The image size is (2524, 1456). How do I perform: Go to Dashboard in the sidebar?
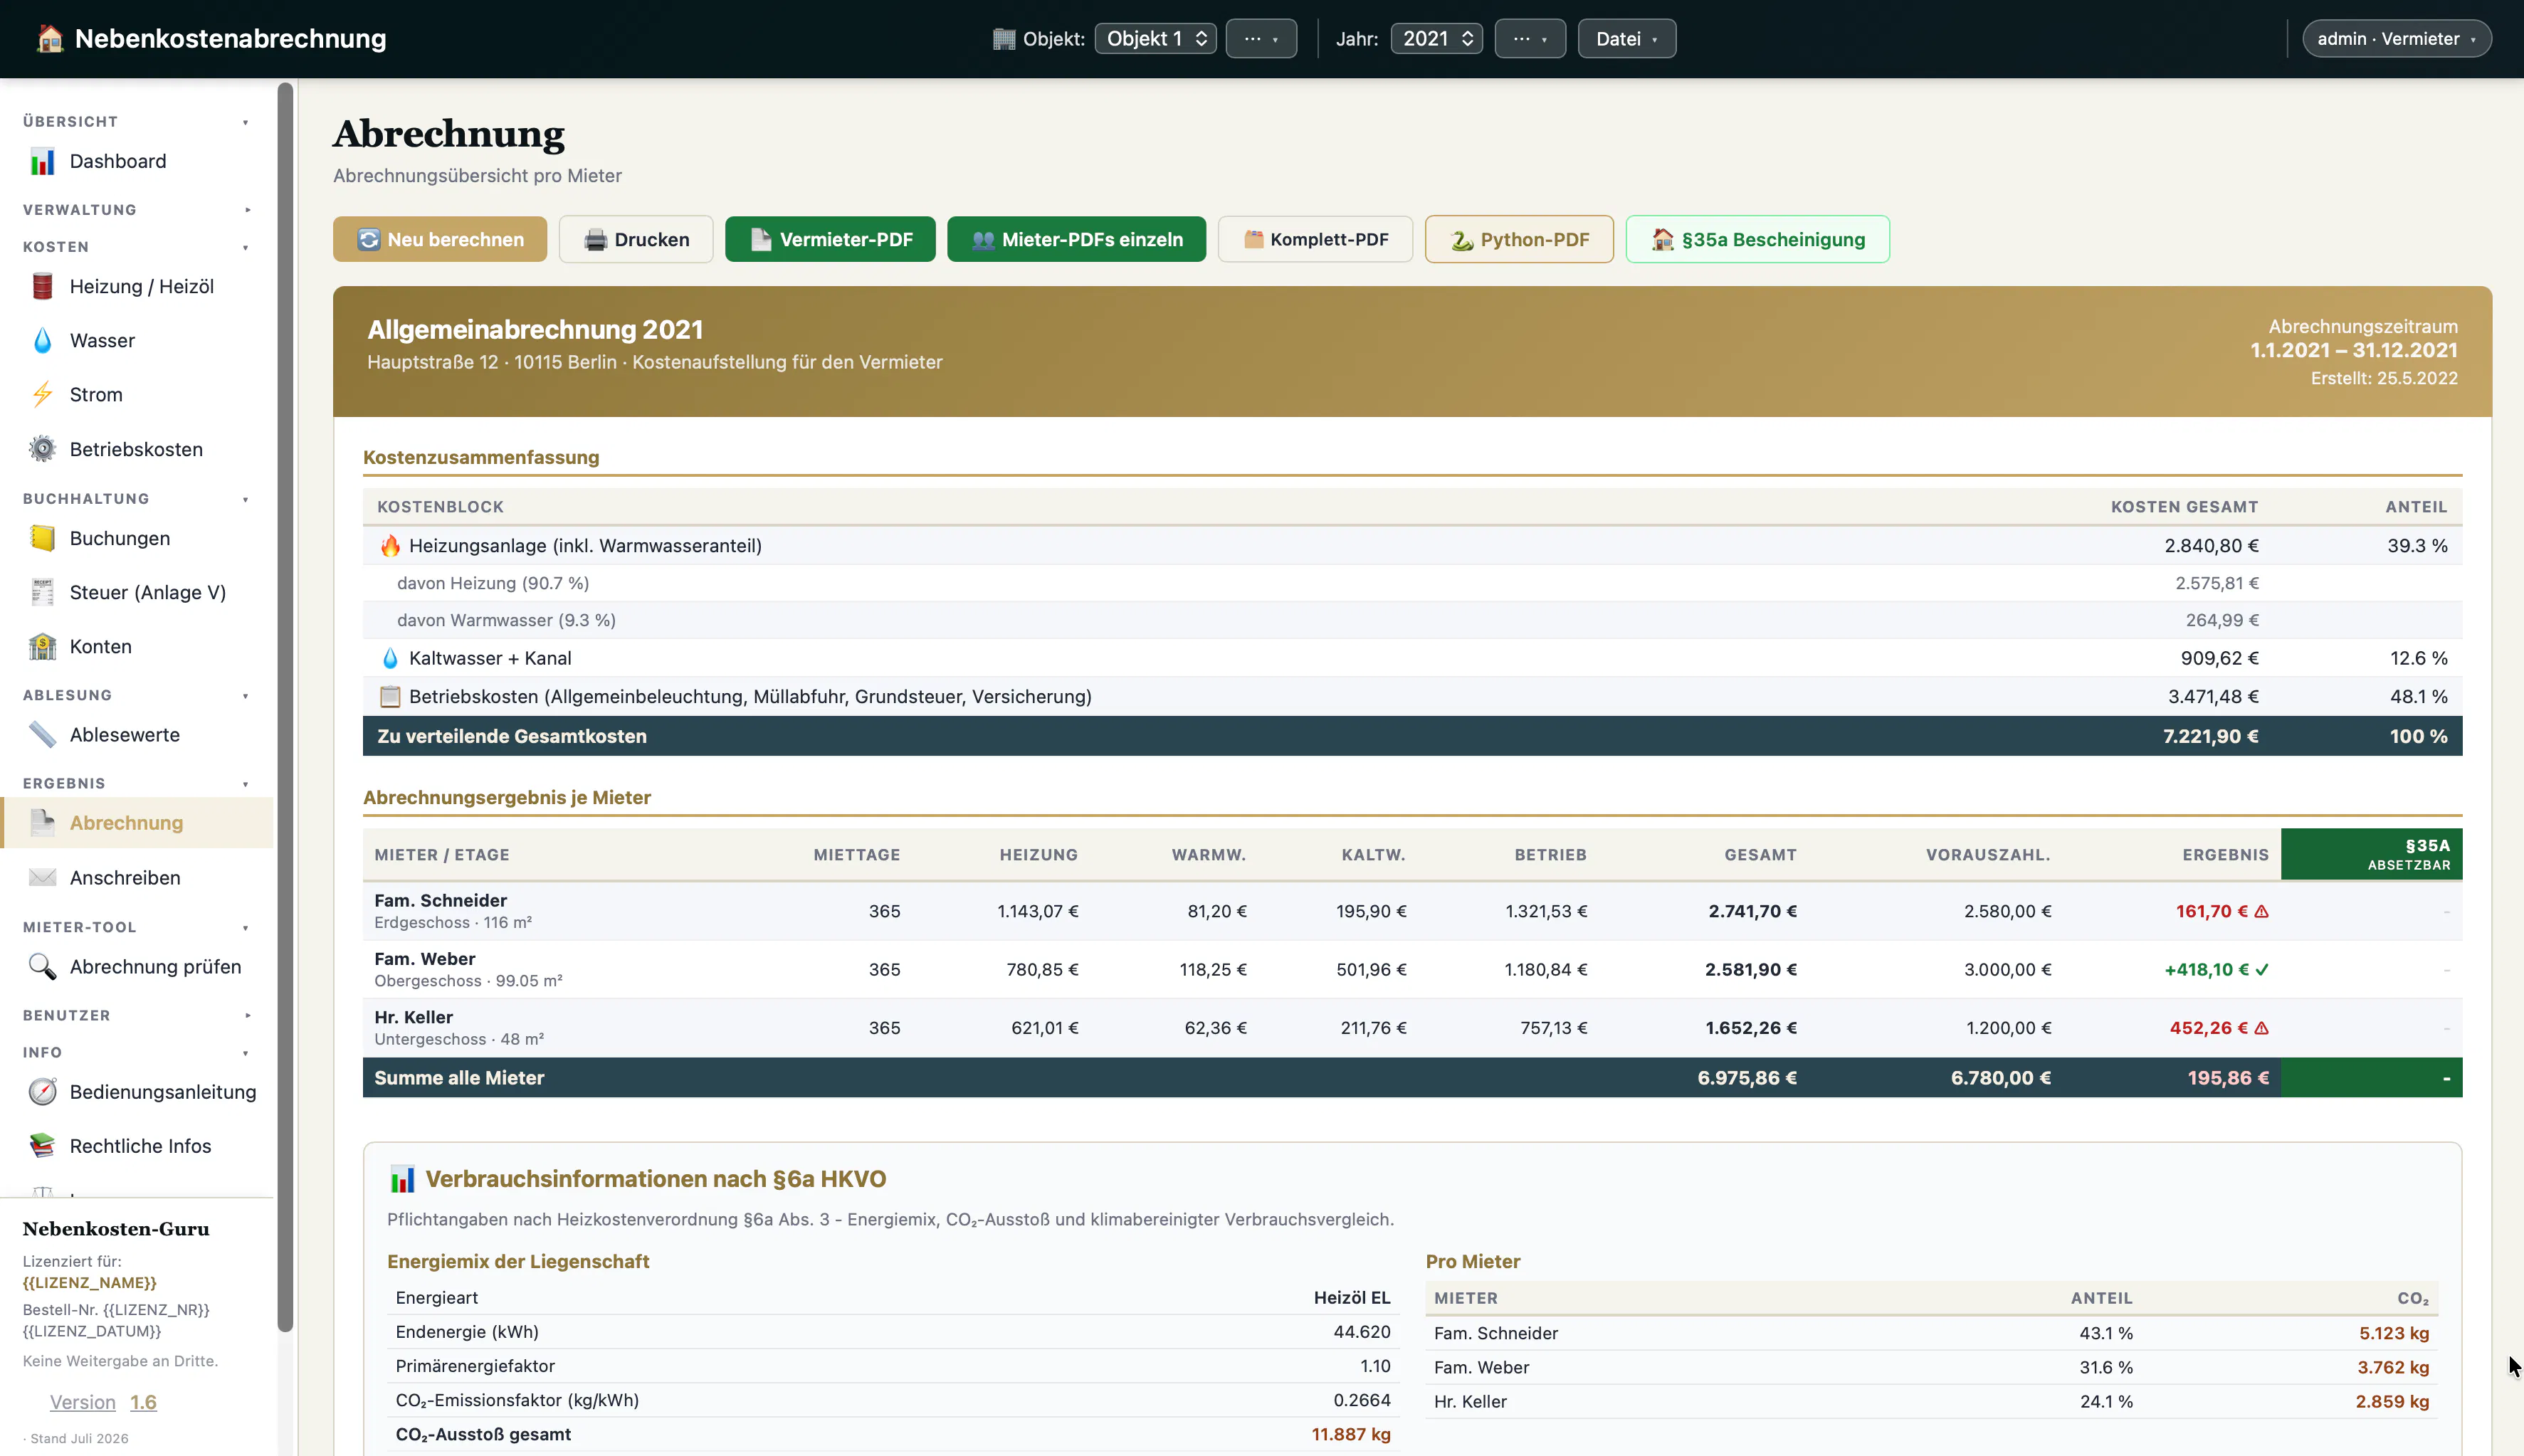pos(137,162)
